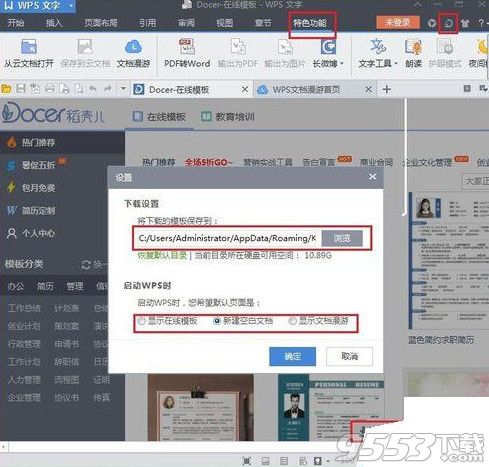Click the lightbulb eye-care icon in status bar

point(318,461)
